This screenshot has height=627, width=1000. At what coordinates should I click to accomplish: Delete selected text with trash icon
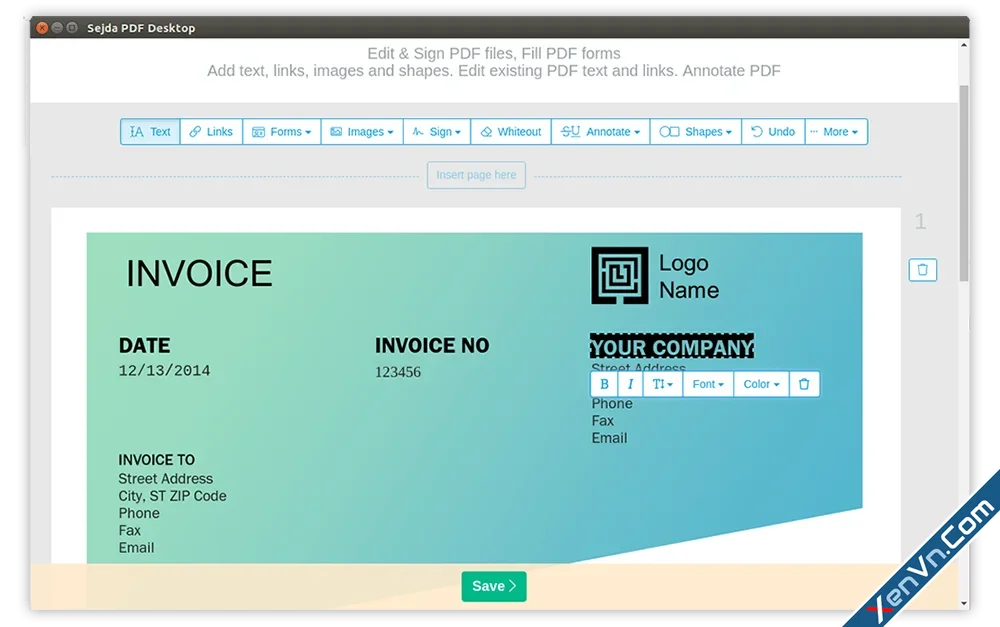(x=804, y=384)
